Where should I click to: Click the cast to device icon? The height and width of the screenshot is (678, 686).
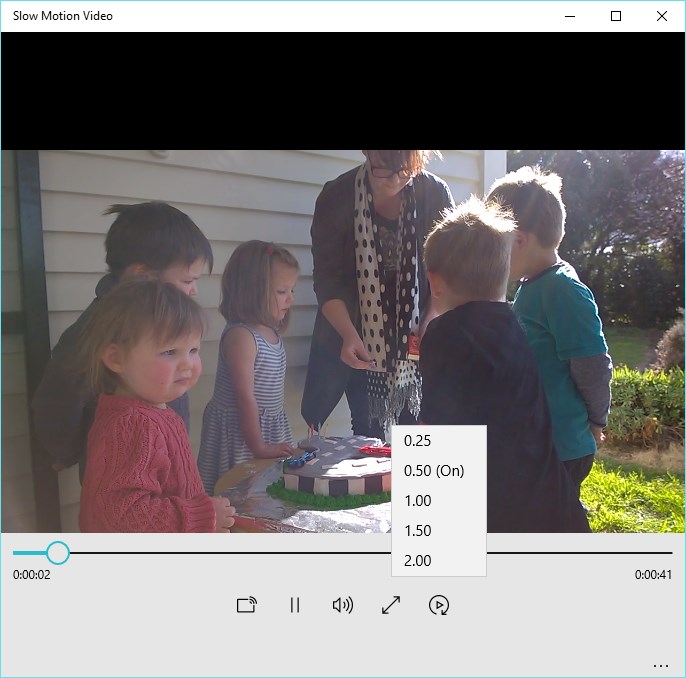coord(246,605)
